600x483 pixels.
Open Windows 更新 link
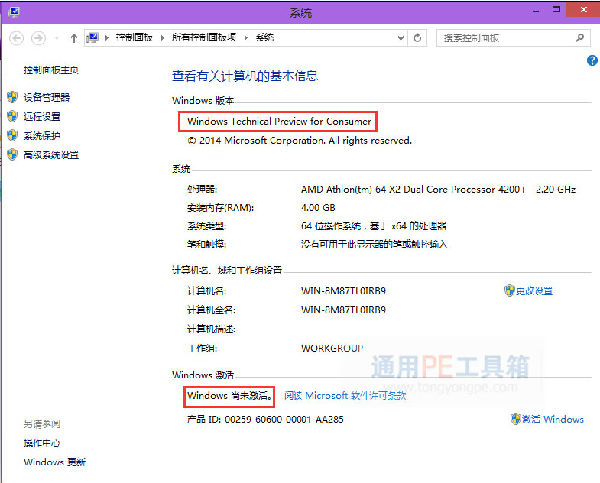click(55, 462)
